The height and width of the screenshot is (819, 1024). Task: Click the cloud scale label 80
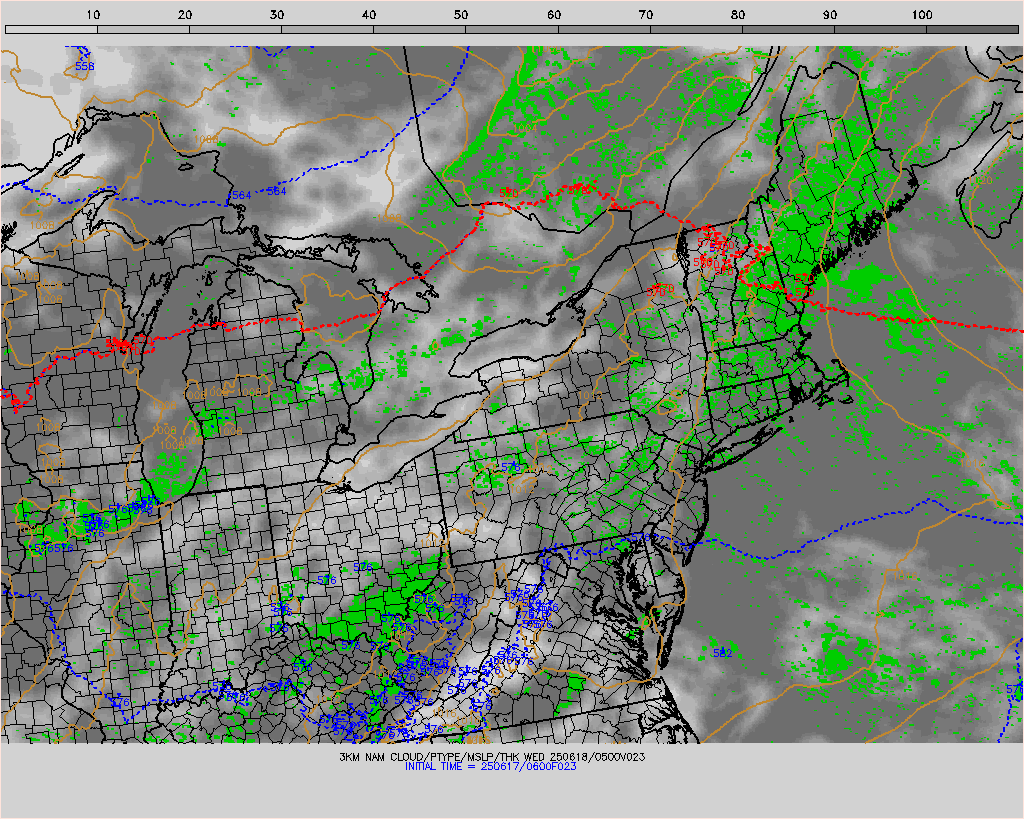coord(738,14)
